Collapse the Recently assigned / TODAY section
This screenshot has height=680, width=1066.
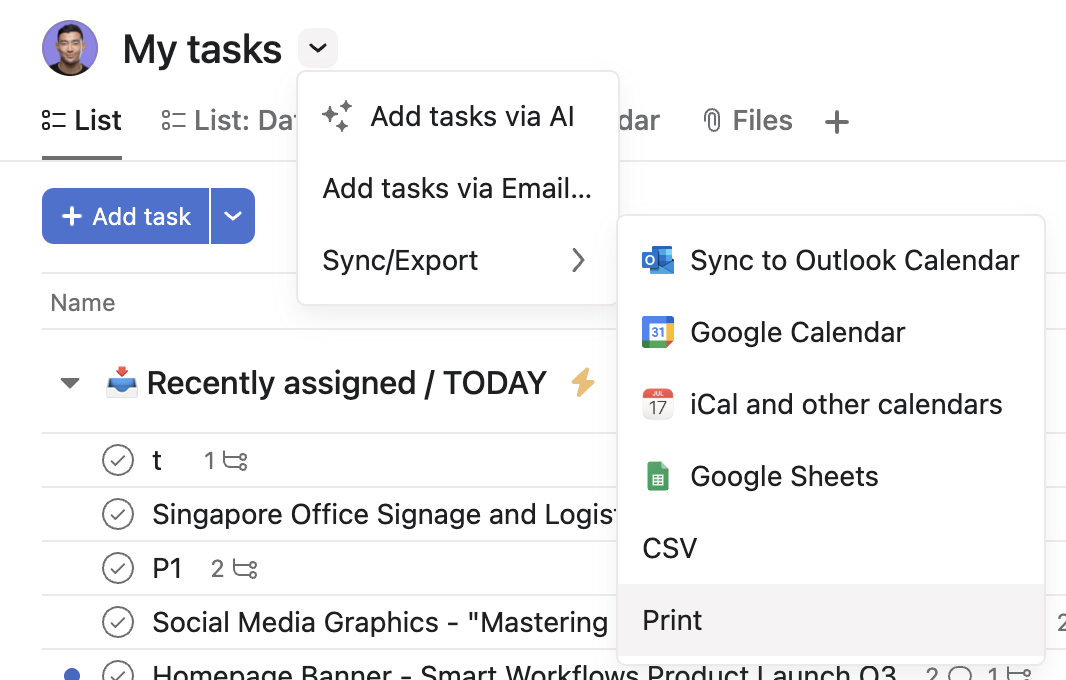pyautogui.click(x=70, y=383)
